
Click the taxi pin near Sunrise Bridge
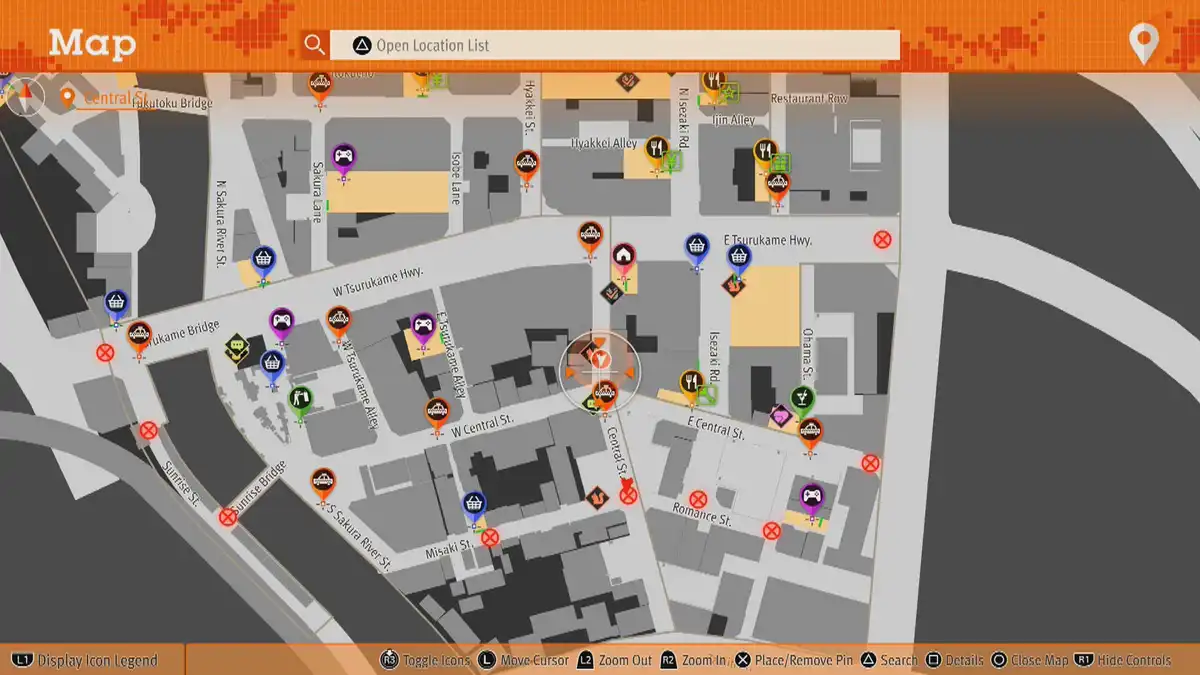(322, 481)
